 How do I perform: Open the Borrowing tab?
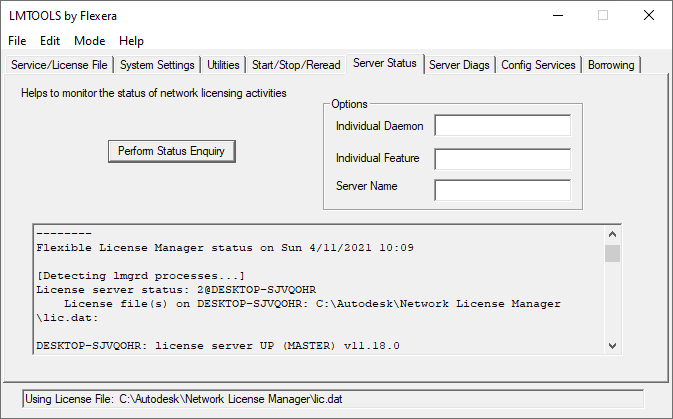pyautogui.click(x=611, y=65)
